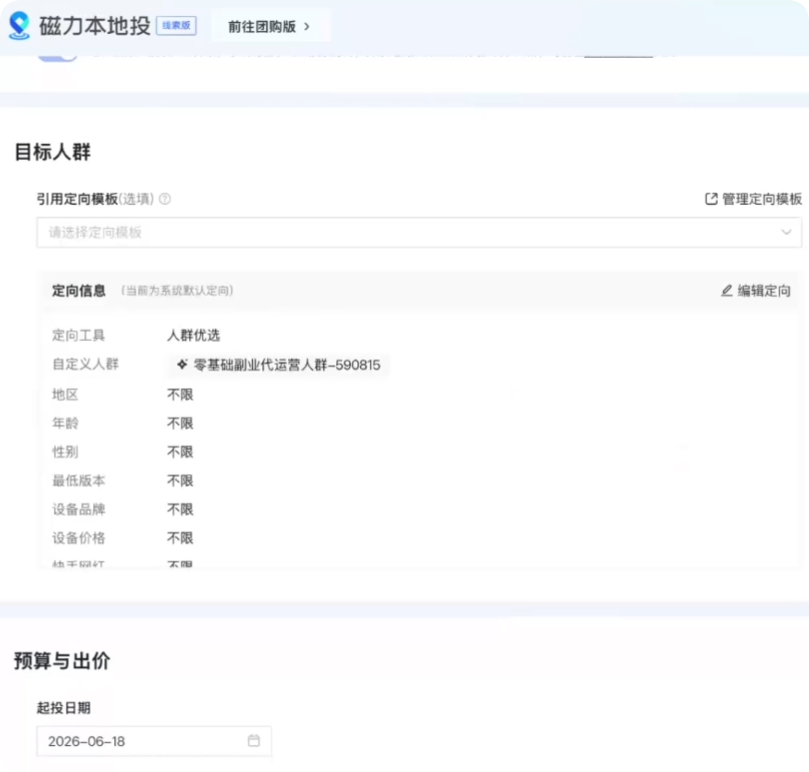Screen dimensions: 809x772
Task: Open calendar icon in the date field
Action: click(x=253, y=741)
